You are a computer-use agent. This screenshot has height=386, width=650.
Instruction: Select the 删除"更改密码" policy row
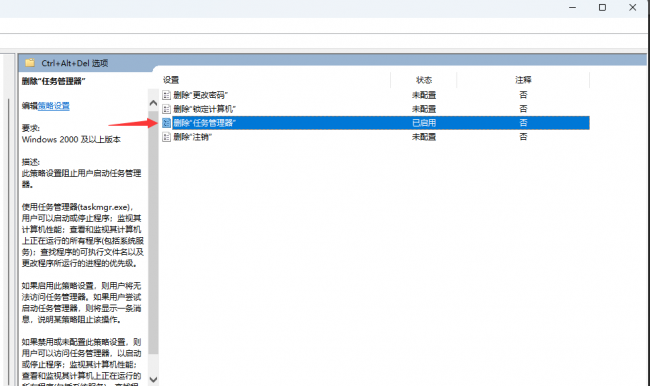[x=375, y=95]
